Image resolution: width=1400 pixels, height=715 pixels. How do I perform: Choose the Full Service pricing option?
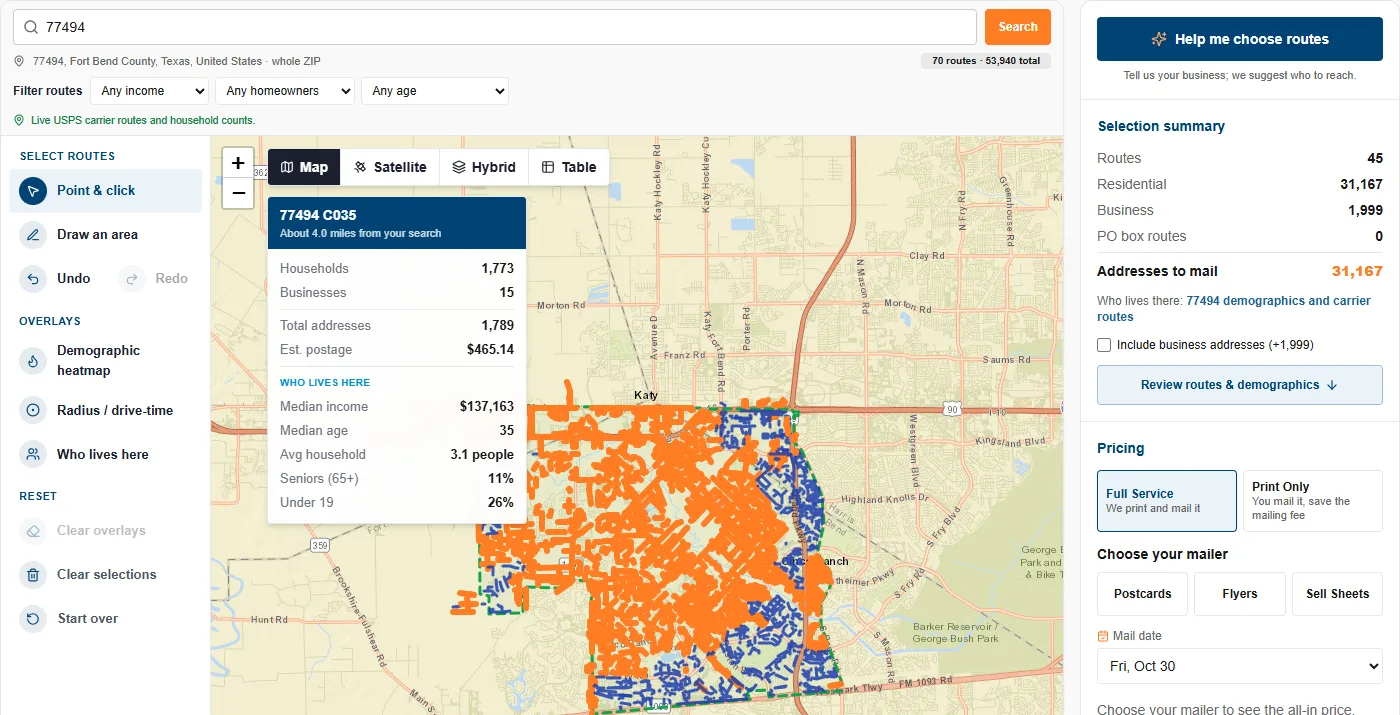1167,501
